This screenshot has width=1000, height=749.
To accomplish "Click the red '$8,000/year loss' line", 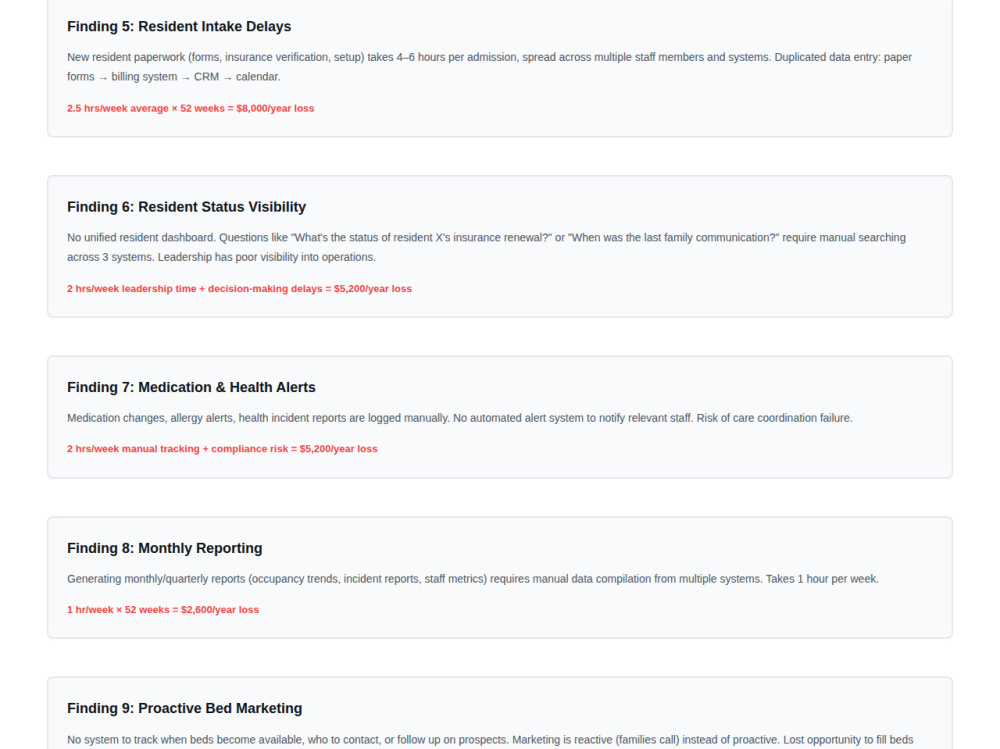I will point(191,108).
